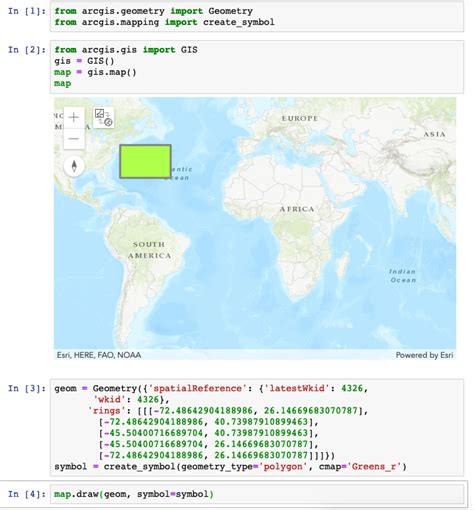The image size is (474, 510).
Task: Click the Indian Ocean label on the map
Action: click(x=403, y=276)
